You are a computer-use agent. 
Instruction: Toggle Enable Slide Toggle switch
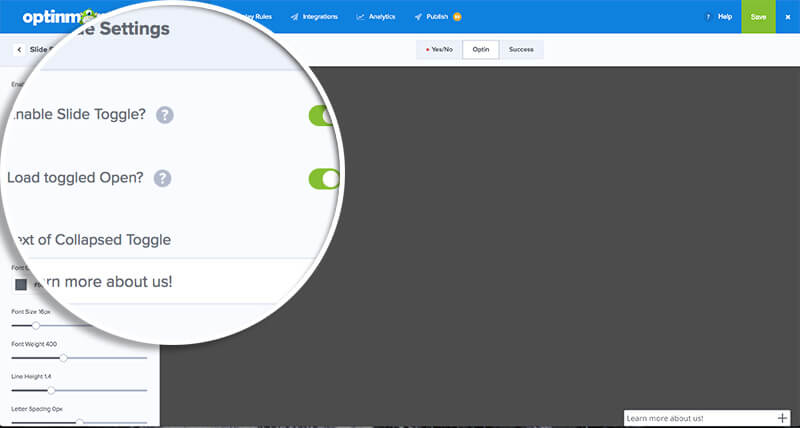tap(323, 115)
